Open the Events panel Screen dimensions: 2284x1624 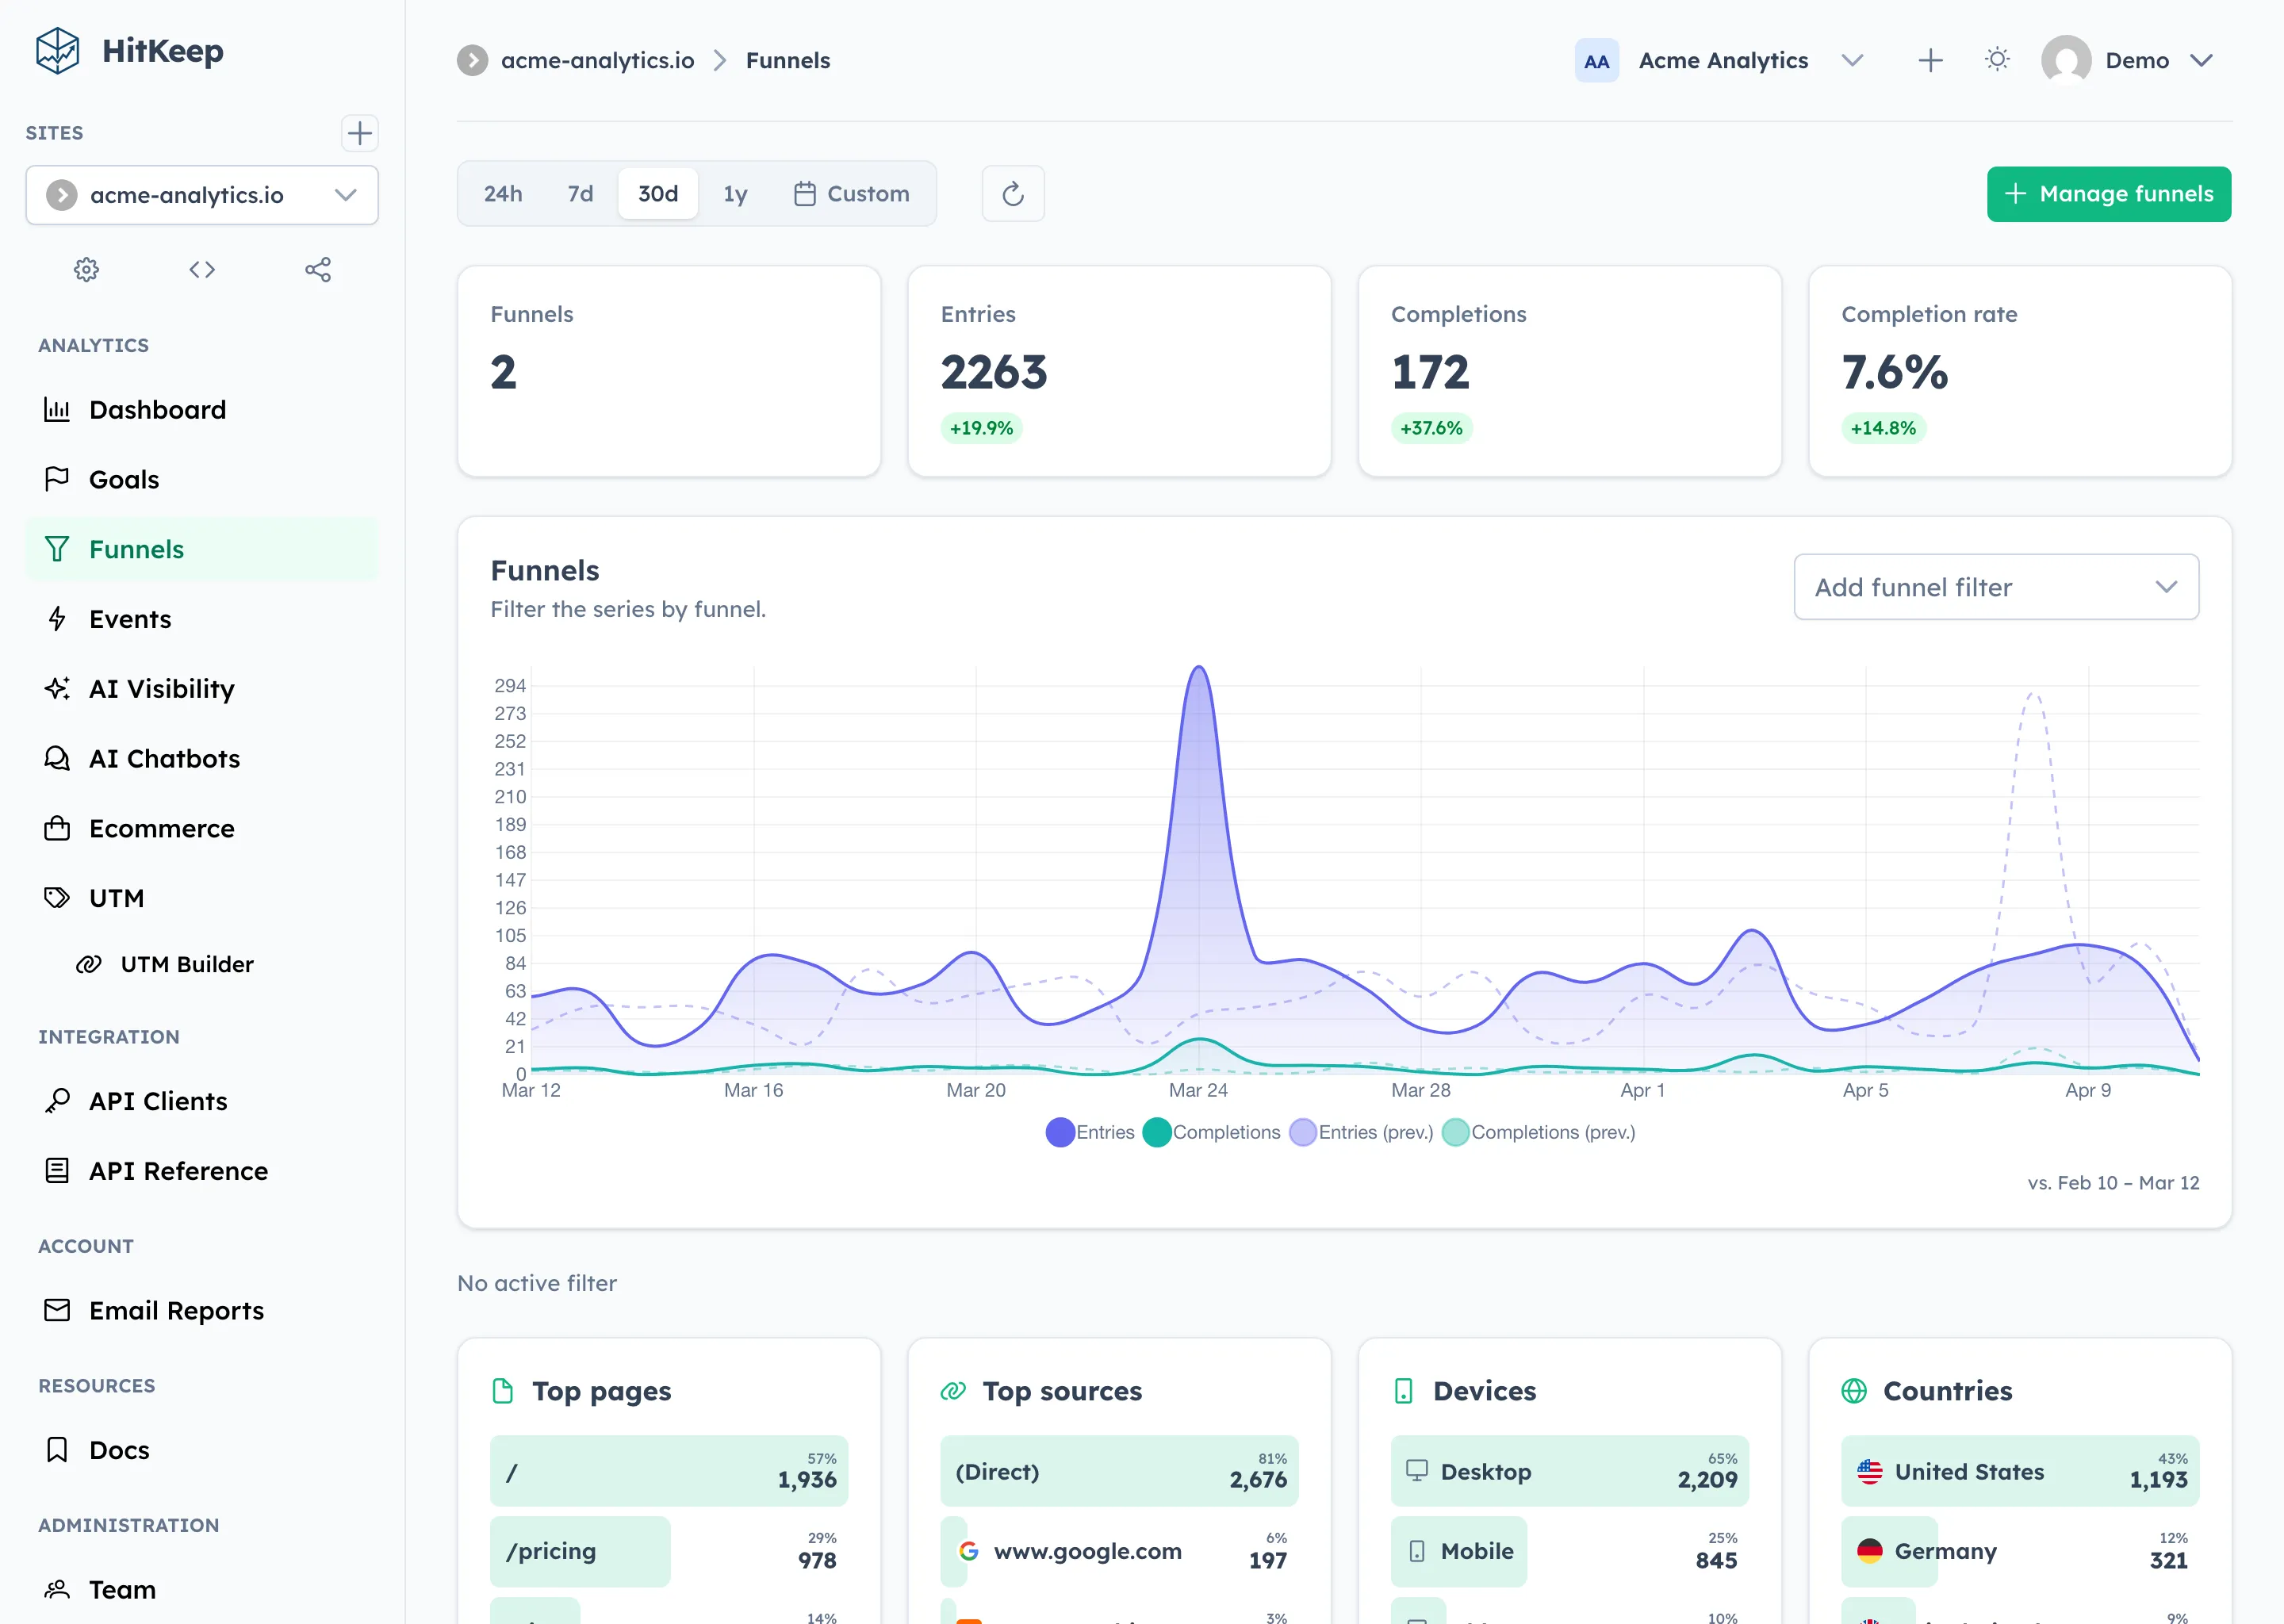[x=130, y=618]
